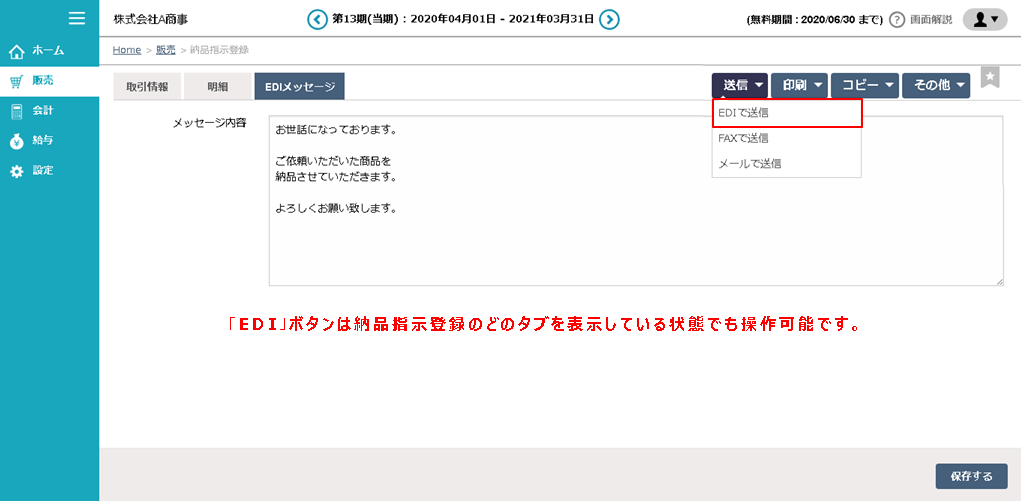Go to previous fiscal period arrow
The width and height of the screenshot is (1021, 501).
(317, 19)
